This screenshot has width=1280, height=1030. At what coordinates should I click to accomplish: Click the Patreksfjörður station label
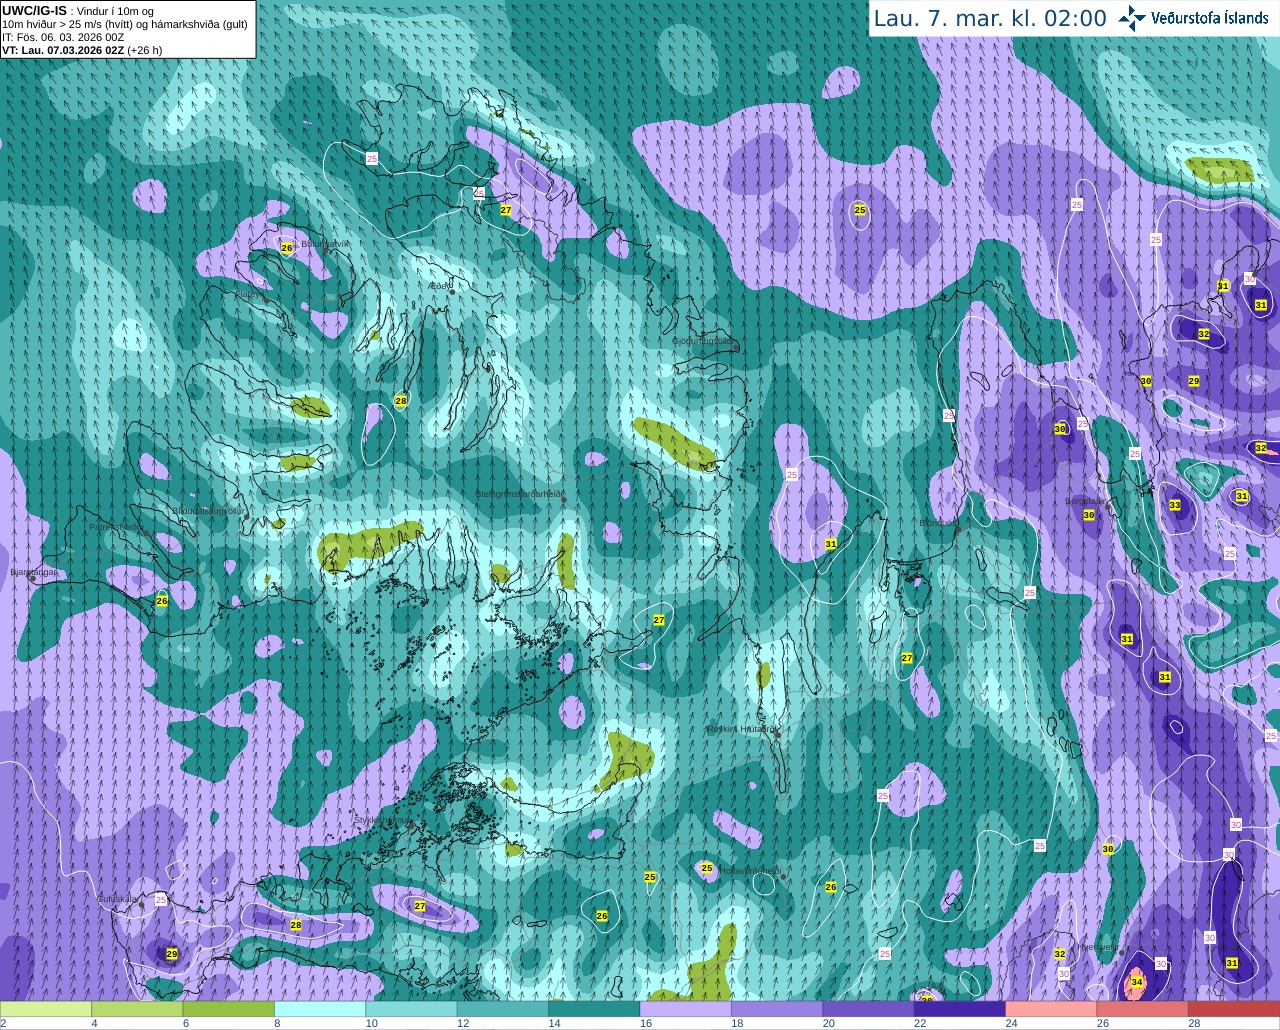117,527
